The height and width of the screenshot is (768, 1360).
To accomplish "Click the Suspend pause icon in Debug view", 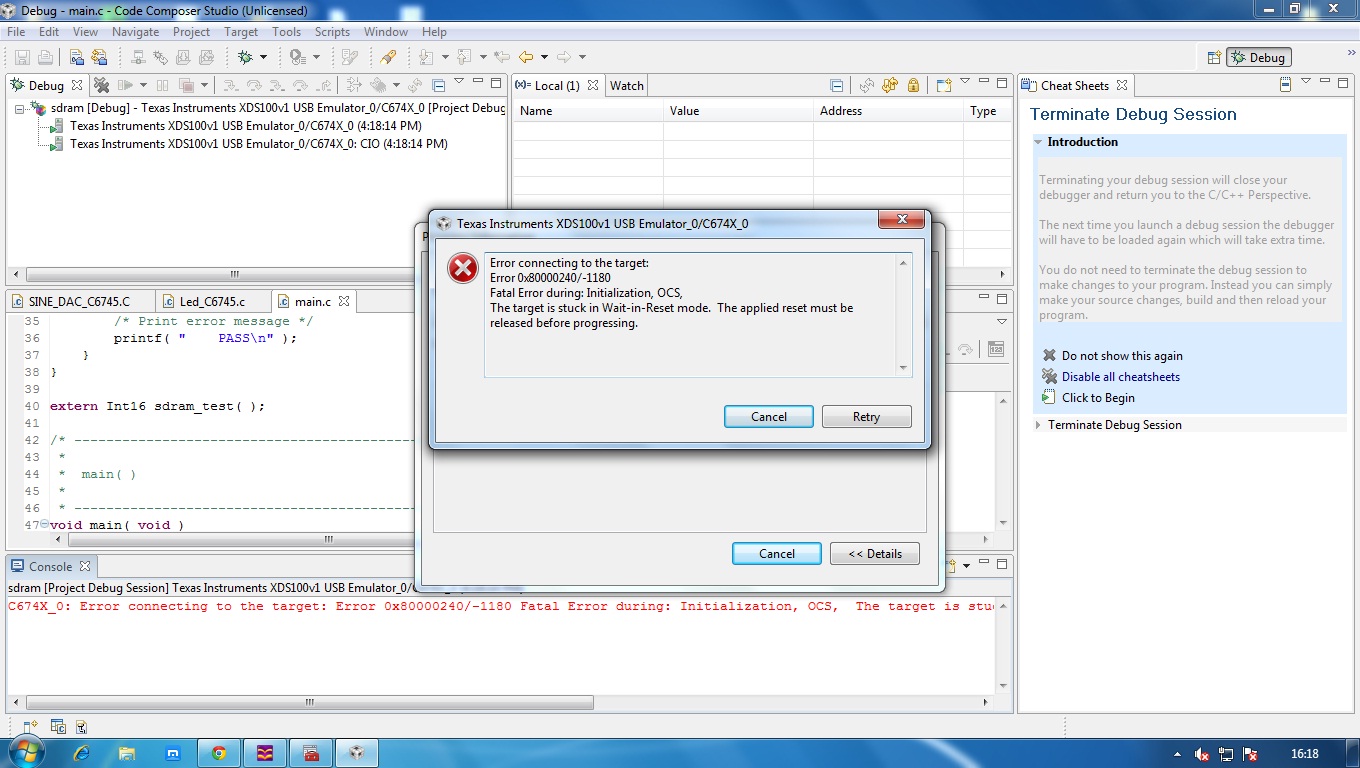I will 162,86.
